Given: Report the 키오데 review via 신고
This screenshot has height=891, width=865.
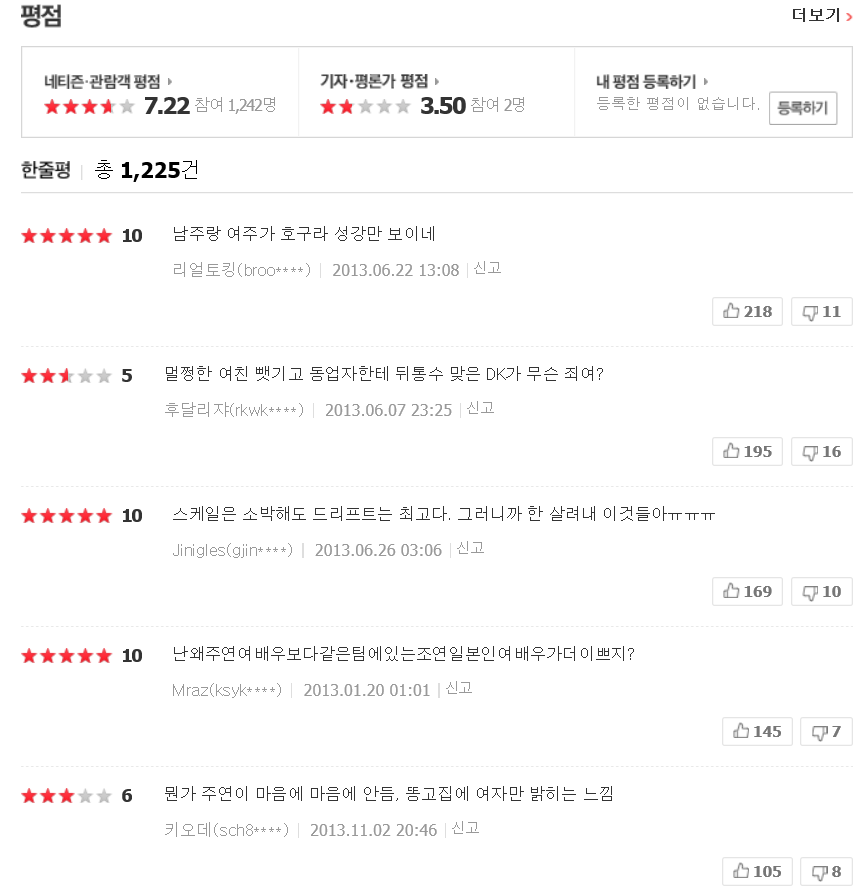Looking at the screenshot, I should (x=465, y=828).
